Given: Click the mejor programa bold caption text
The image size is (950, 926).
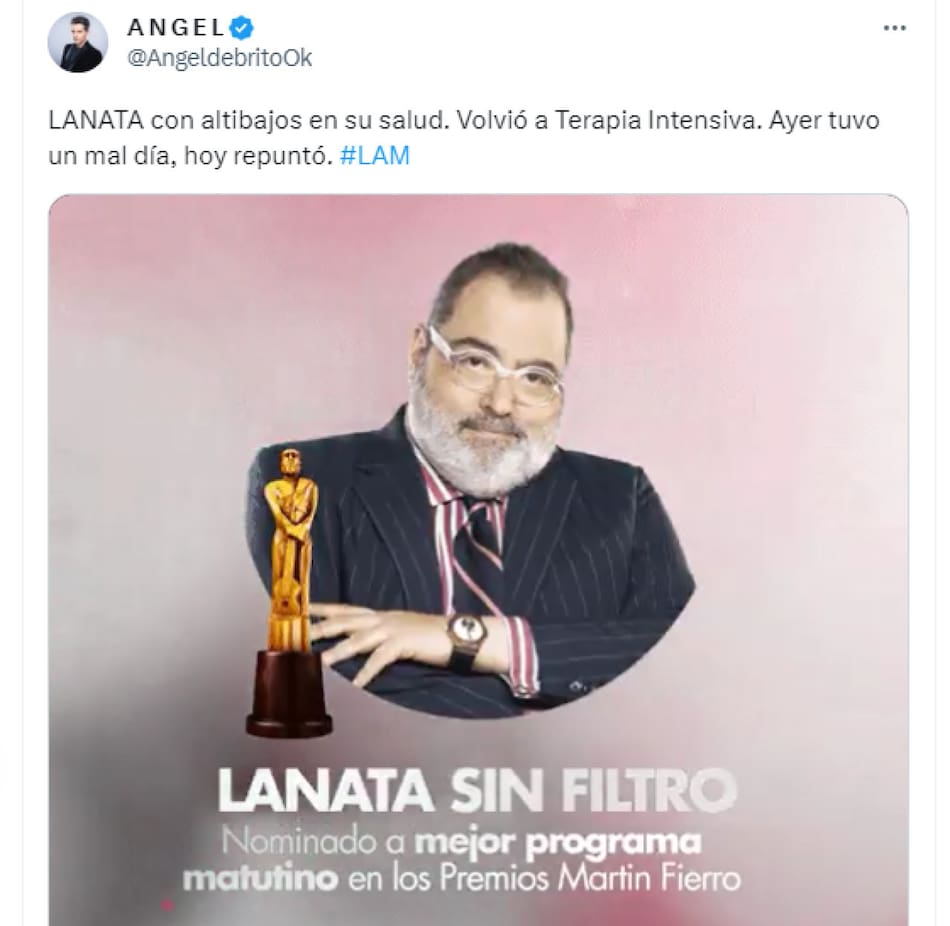Looking at the screenshot, I should click(558, 843).
